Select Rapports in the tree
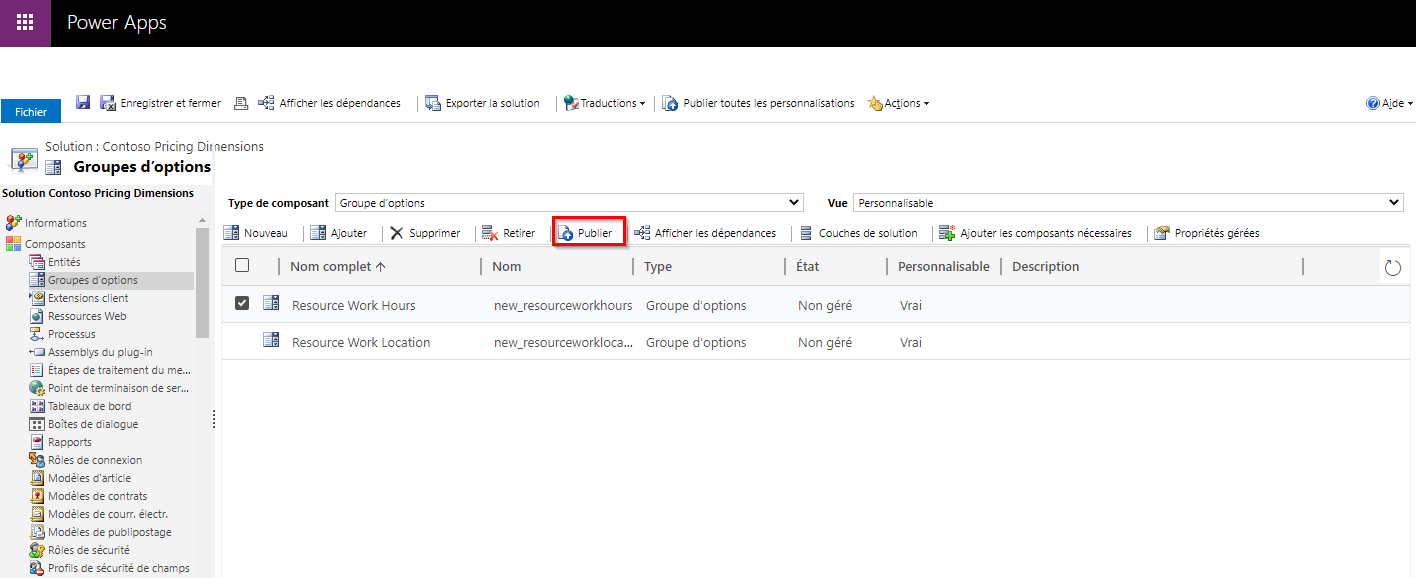1416x578 pixels. (70, 442)
